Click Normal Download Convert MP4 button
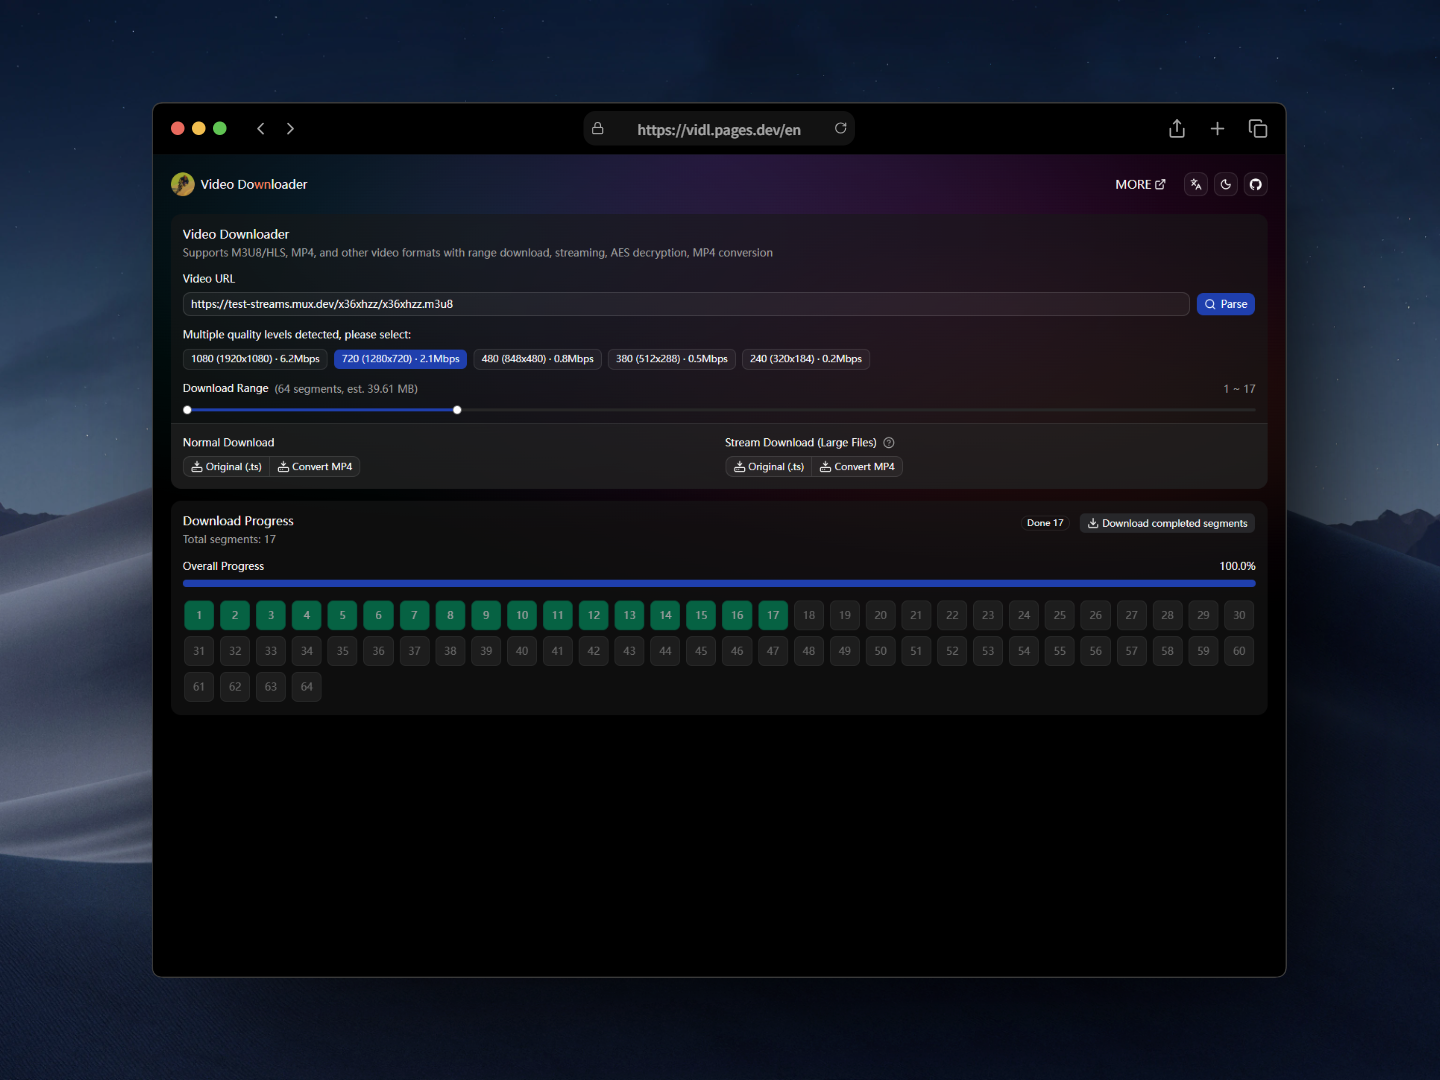This screenshot has height=1080, width=1440. [x=315, y=467]
